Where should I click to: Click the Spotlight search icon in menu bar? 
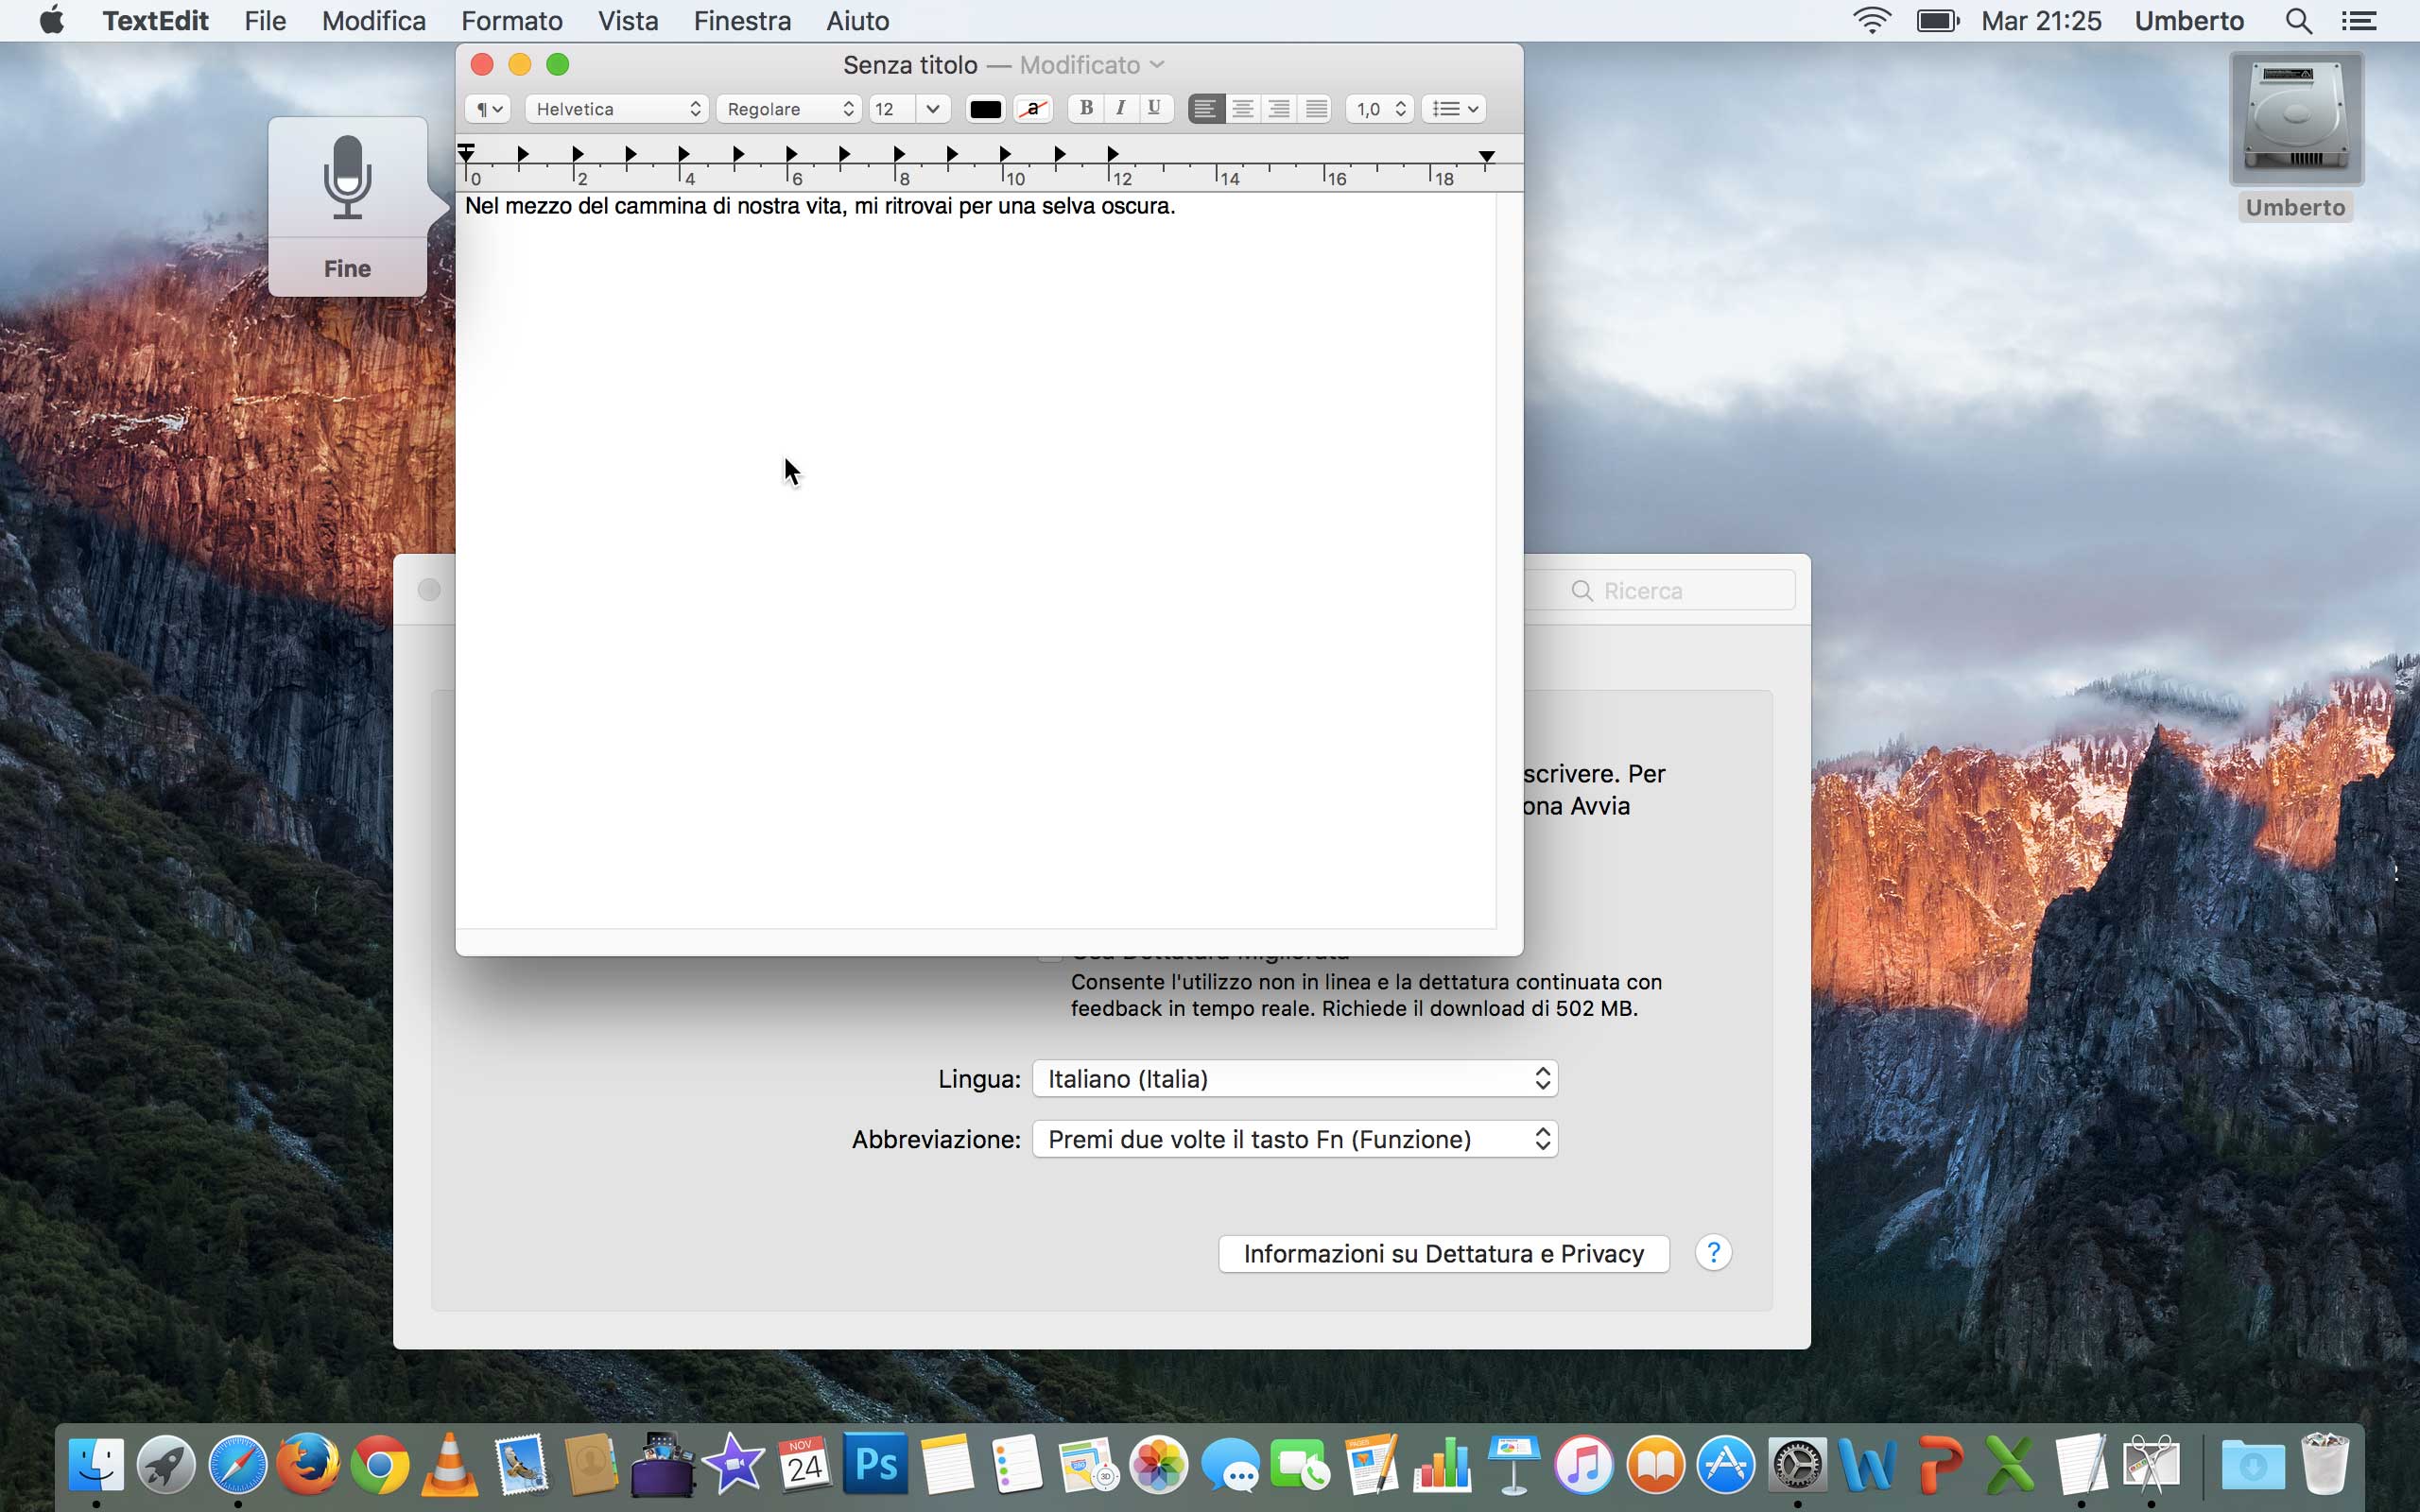pos(2298,21)
